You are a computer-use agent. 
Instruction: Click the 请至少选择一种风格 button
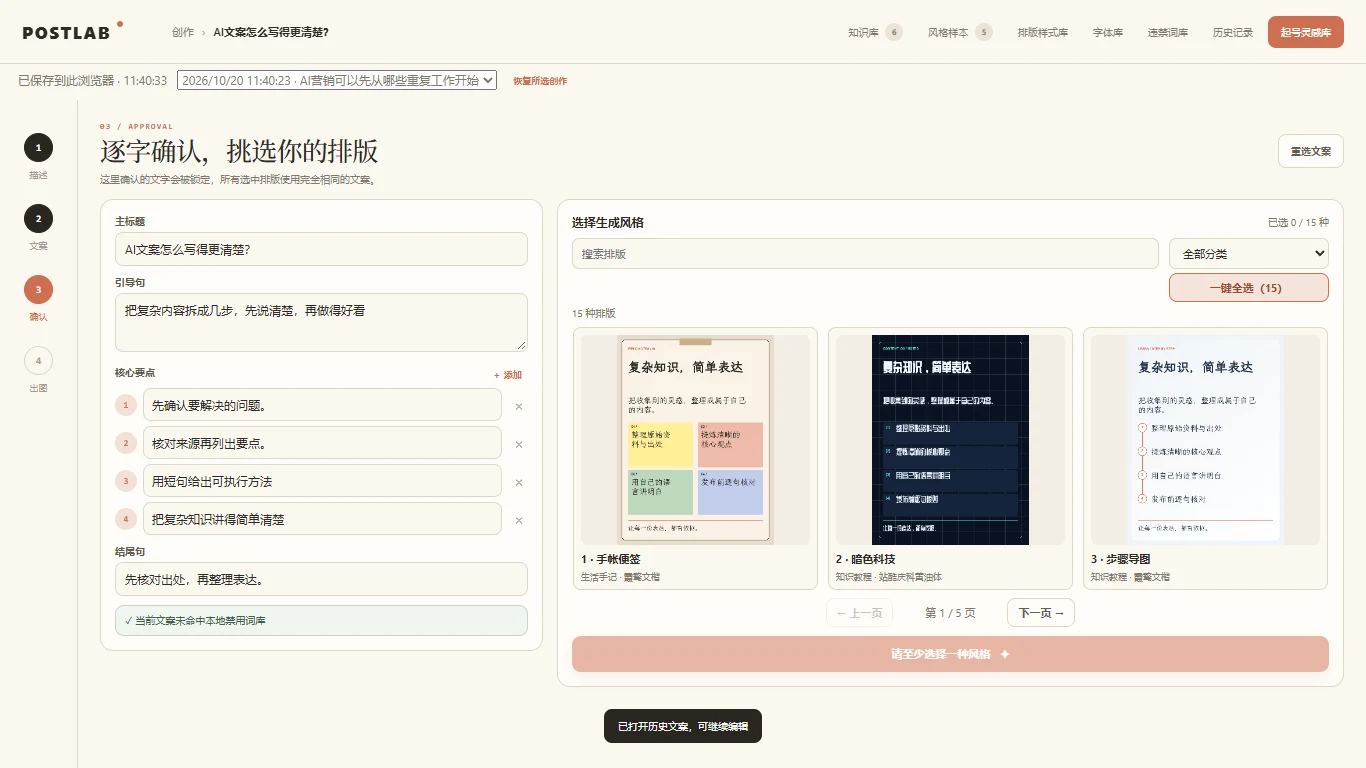click(950, 654)
